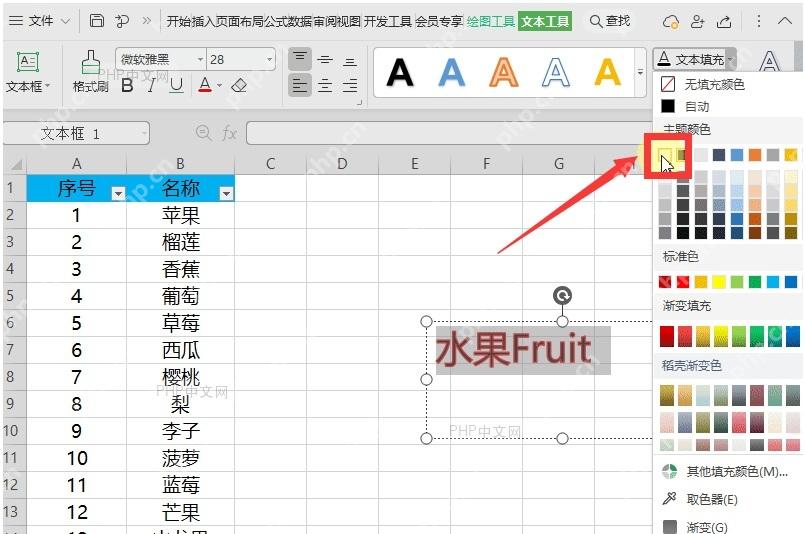Click the 查找 search button

pyautogui.click(x=610, y=21)
